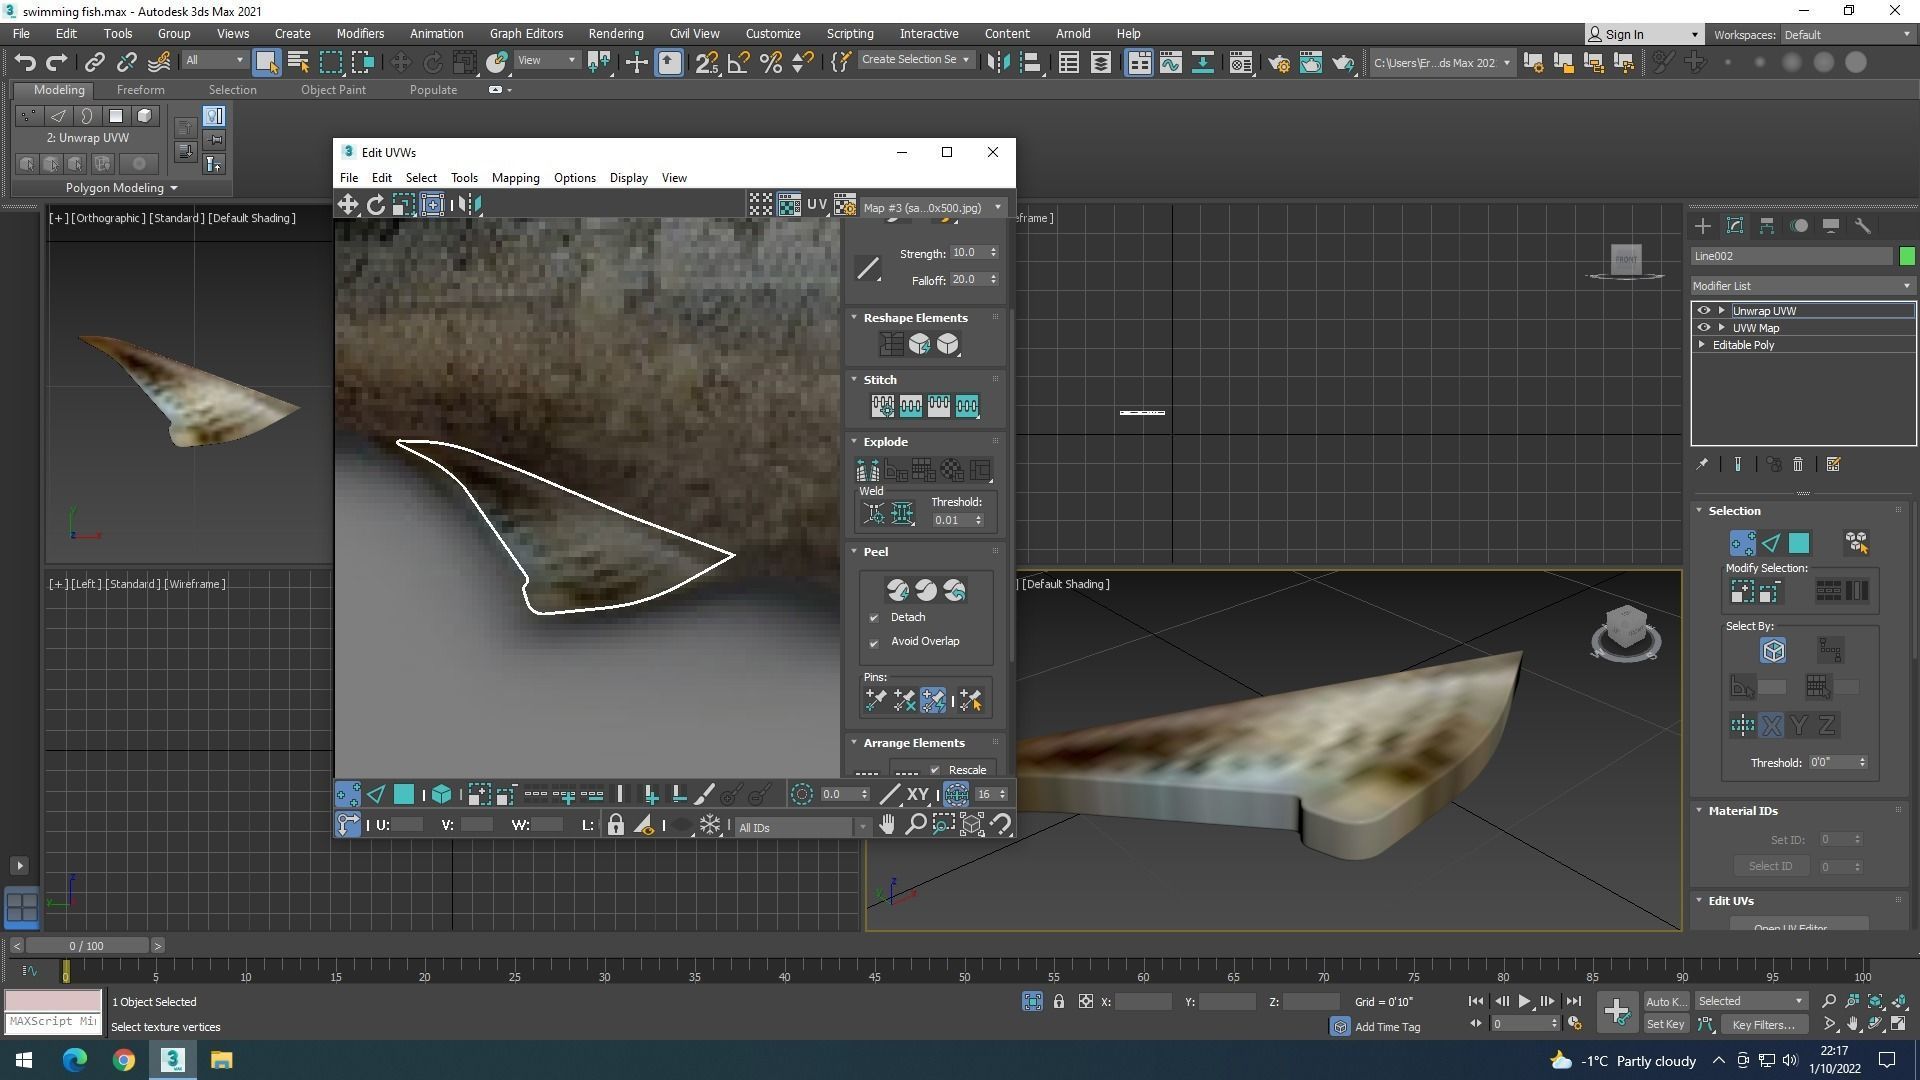The image size is (1920, 1080).
Task: Disable the Avoid Overlap checkbox
Action: (x=874, y=642)
